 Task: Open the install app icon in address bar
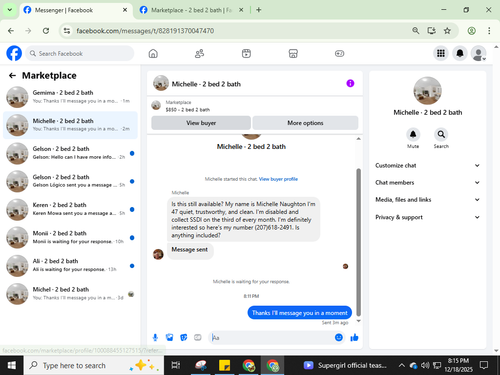click(431, 31)
